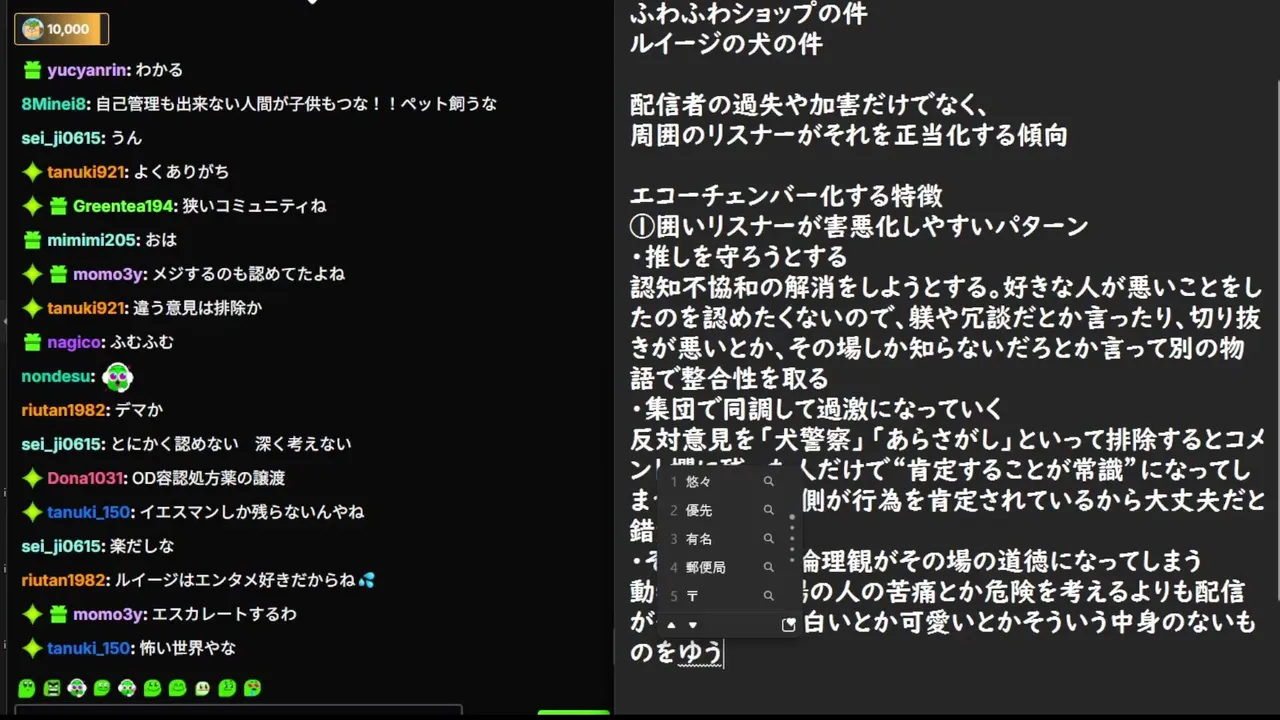Place cursor after のをゆう in the notes
1280x720 pixels.
[x=723, y=653]
